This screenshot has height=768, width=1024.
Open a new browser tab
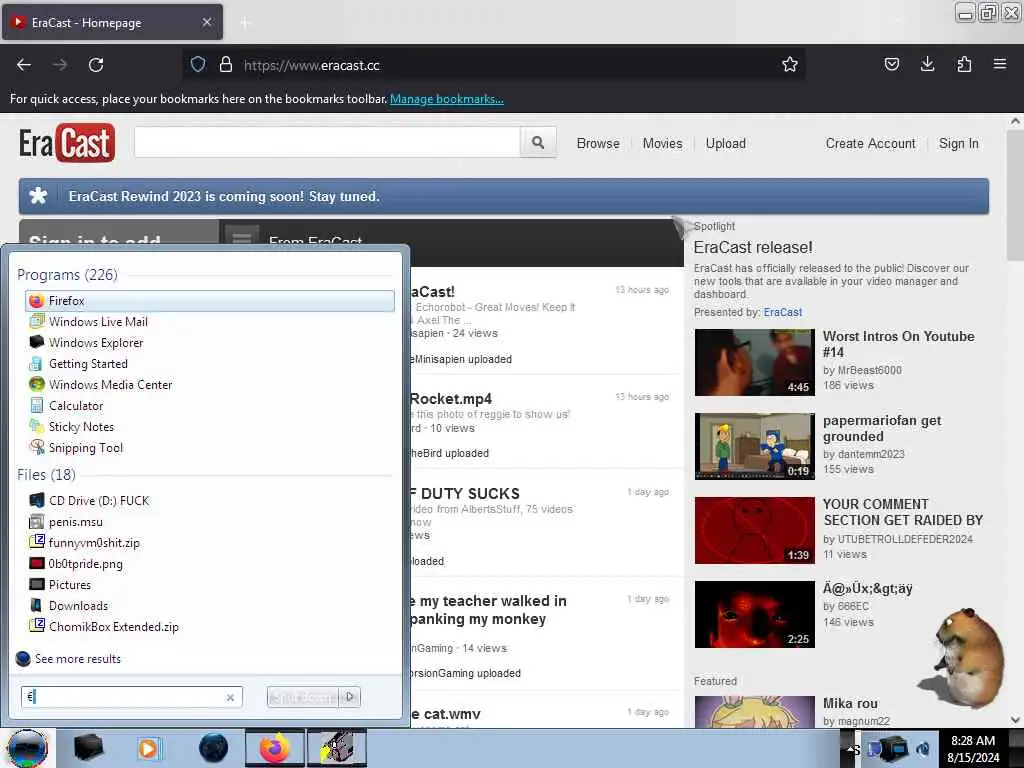245,23
